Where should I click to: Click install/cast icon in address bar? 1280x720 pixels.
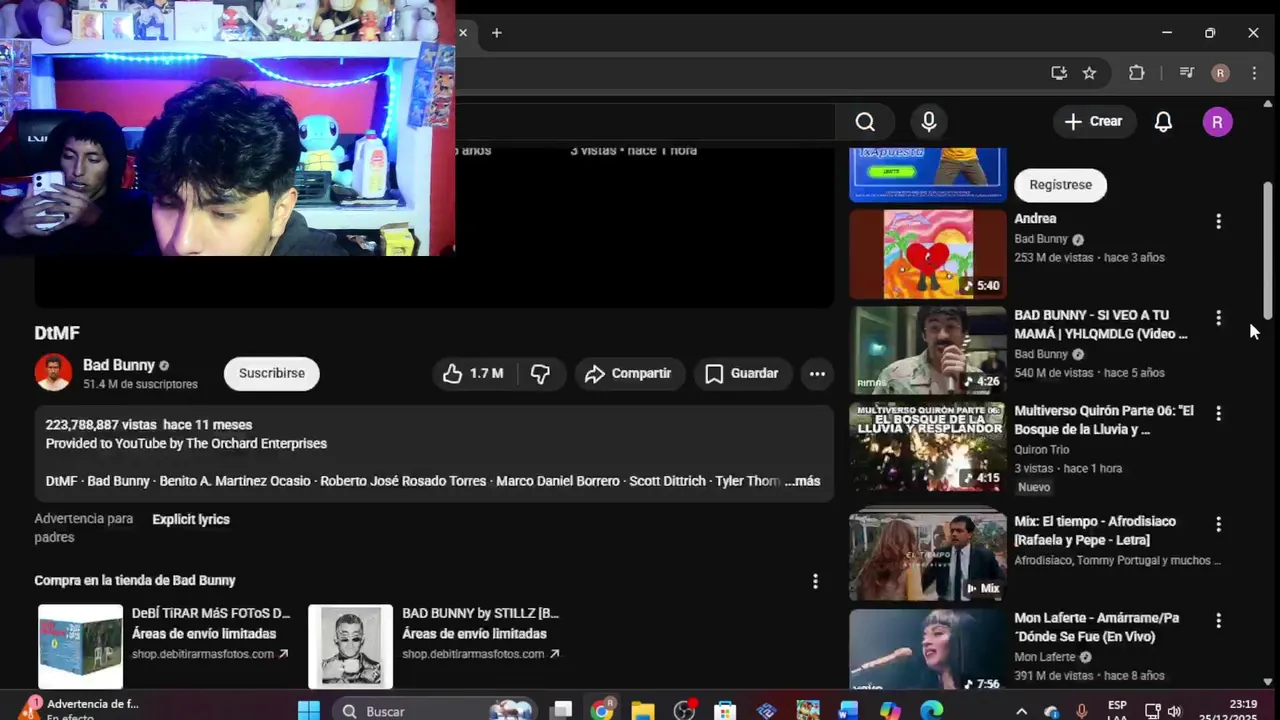pos(1059,73)
